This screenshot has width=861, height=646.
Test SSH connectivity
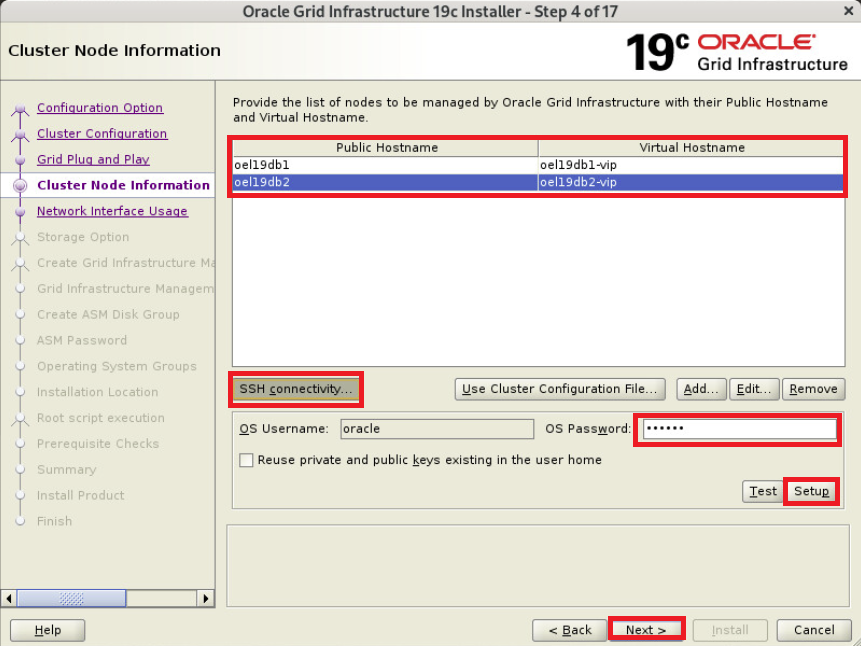coord(763,491)
